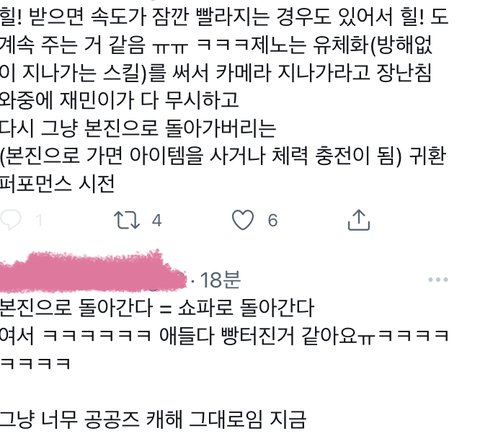Click the text 퍼포먼스 시전
Screen dimensions: 480x436
(x=57, y=184)
